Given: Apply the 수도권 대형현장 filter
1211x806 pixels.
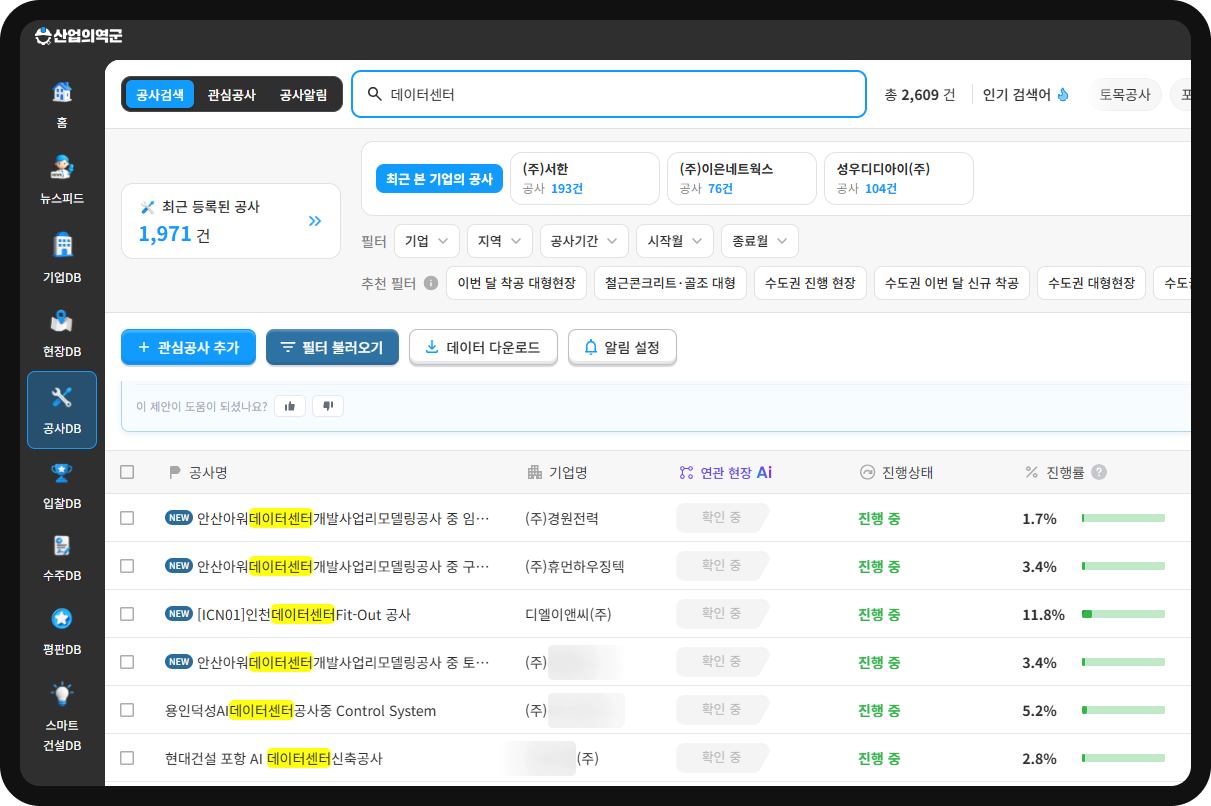Looking at the screenshot, I should point(1091,283).
